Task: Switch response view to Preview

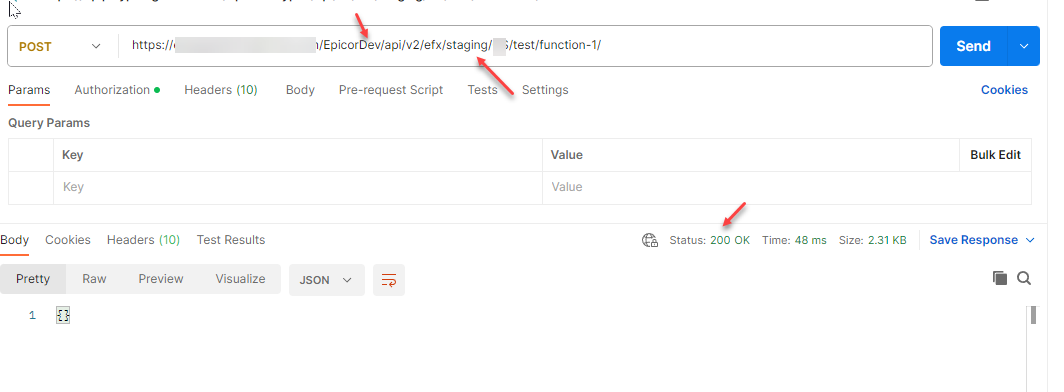Action: (161, 279)
